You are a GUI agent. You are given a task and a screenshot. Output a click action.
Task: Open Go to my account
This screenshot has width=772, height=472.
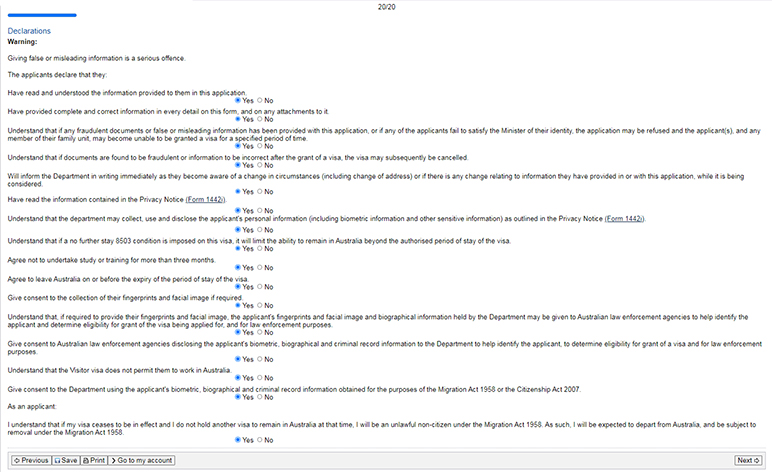coord(141,460)
